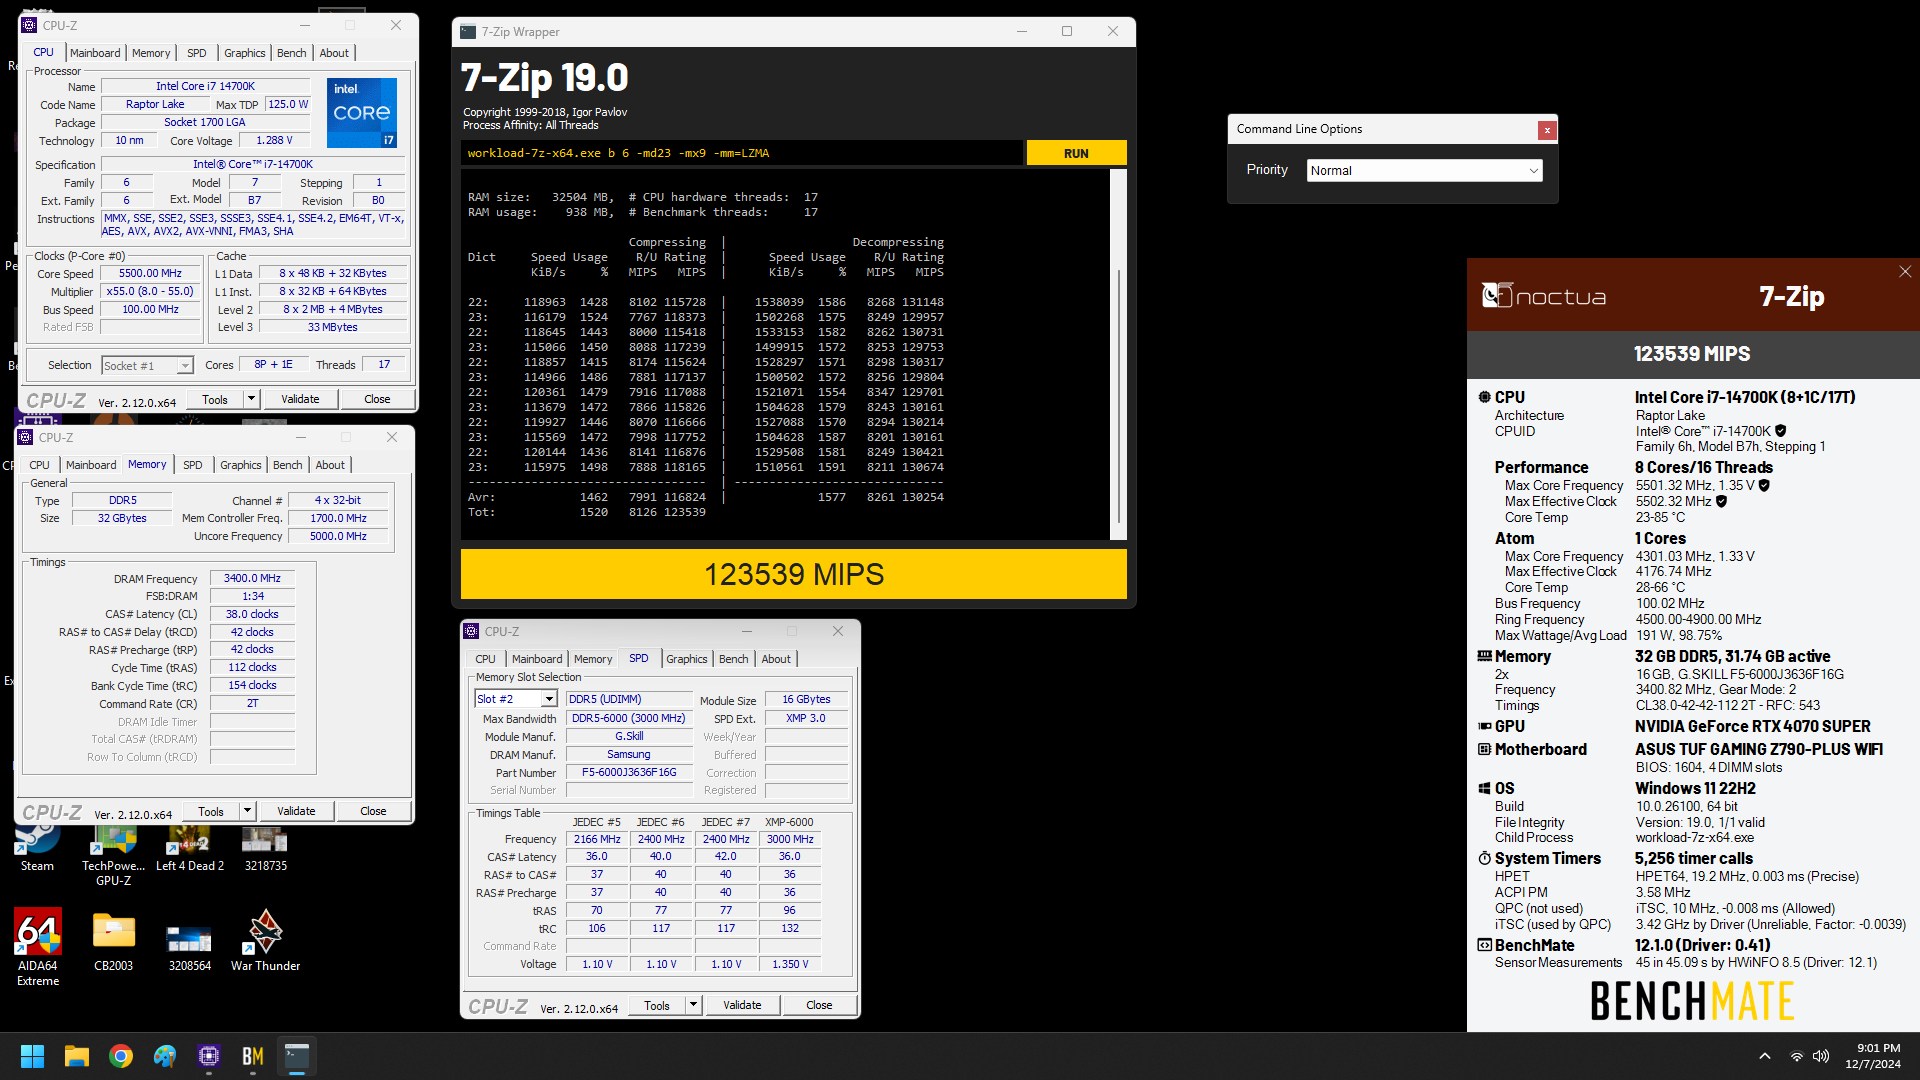Open volume tray icon
The image size is (1920, 1080).
tap(1821, 1056)
